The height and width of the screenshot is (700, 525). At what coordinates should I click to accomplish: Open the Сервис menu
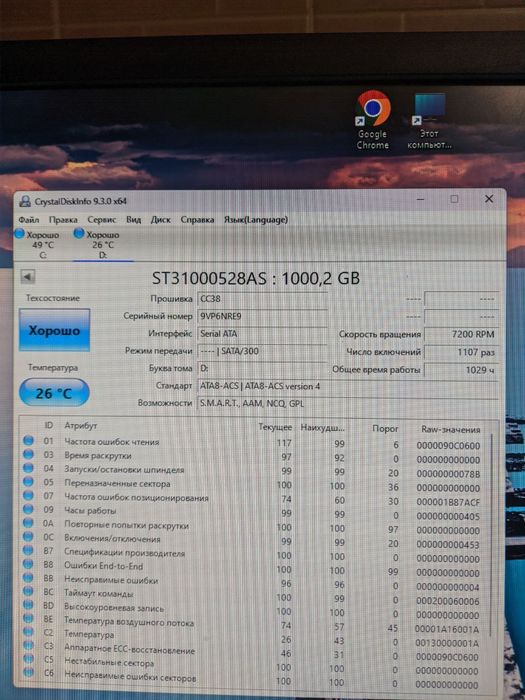(x=102, y=220)
